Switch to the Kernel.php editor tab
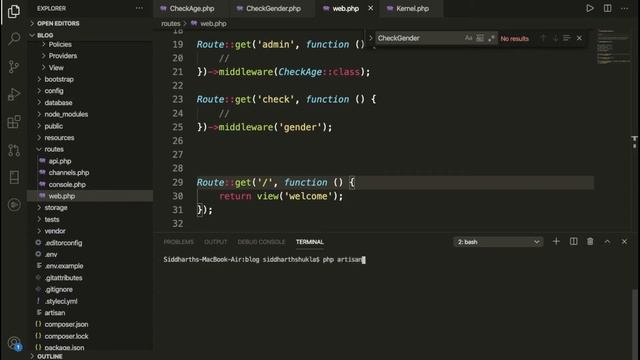Image resolution: width=640 pixels, height=360 pixels. tap(412, 8)
